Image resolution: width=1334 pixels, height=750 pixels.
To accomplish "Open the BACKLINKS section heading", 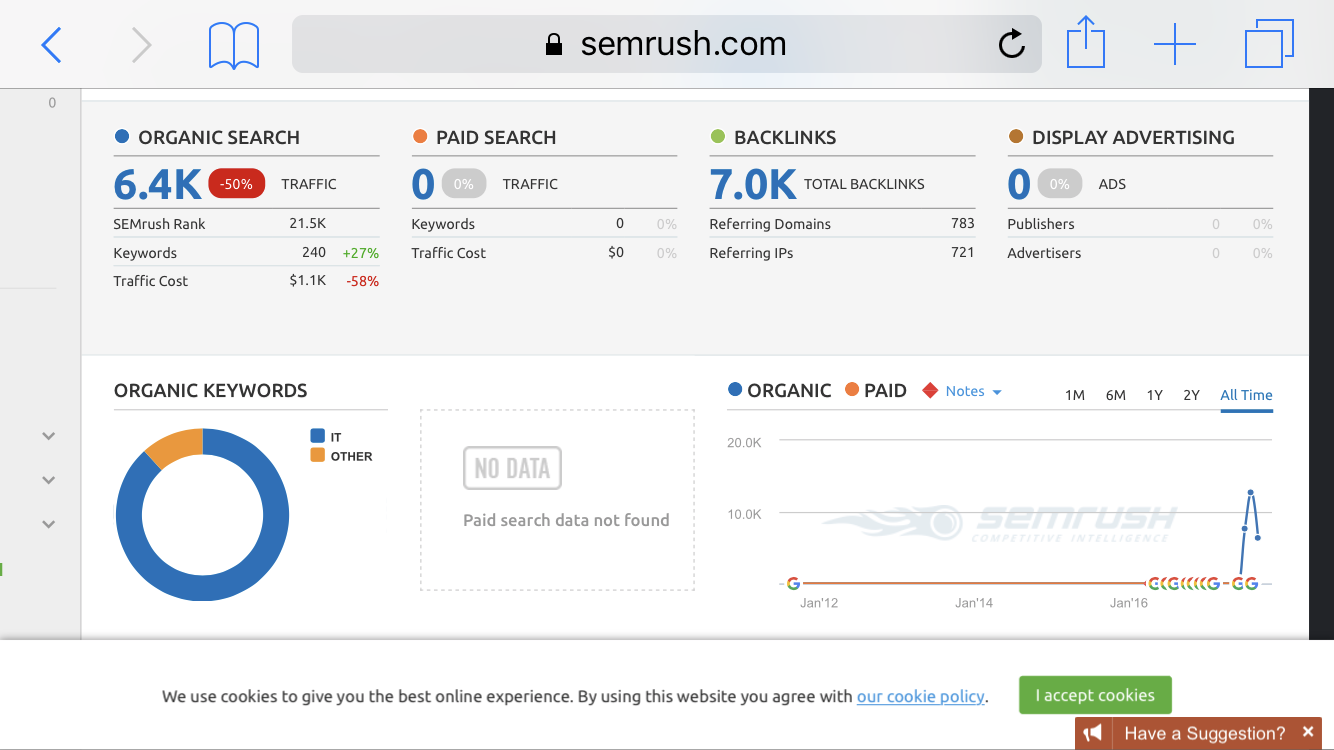I will 785,137.
